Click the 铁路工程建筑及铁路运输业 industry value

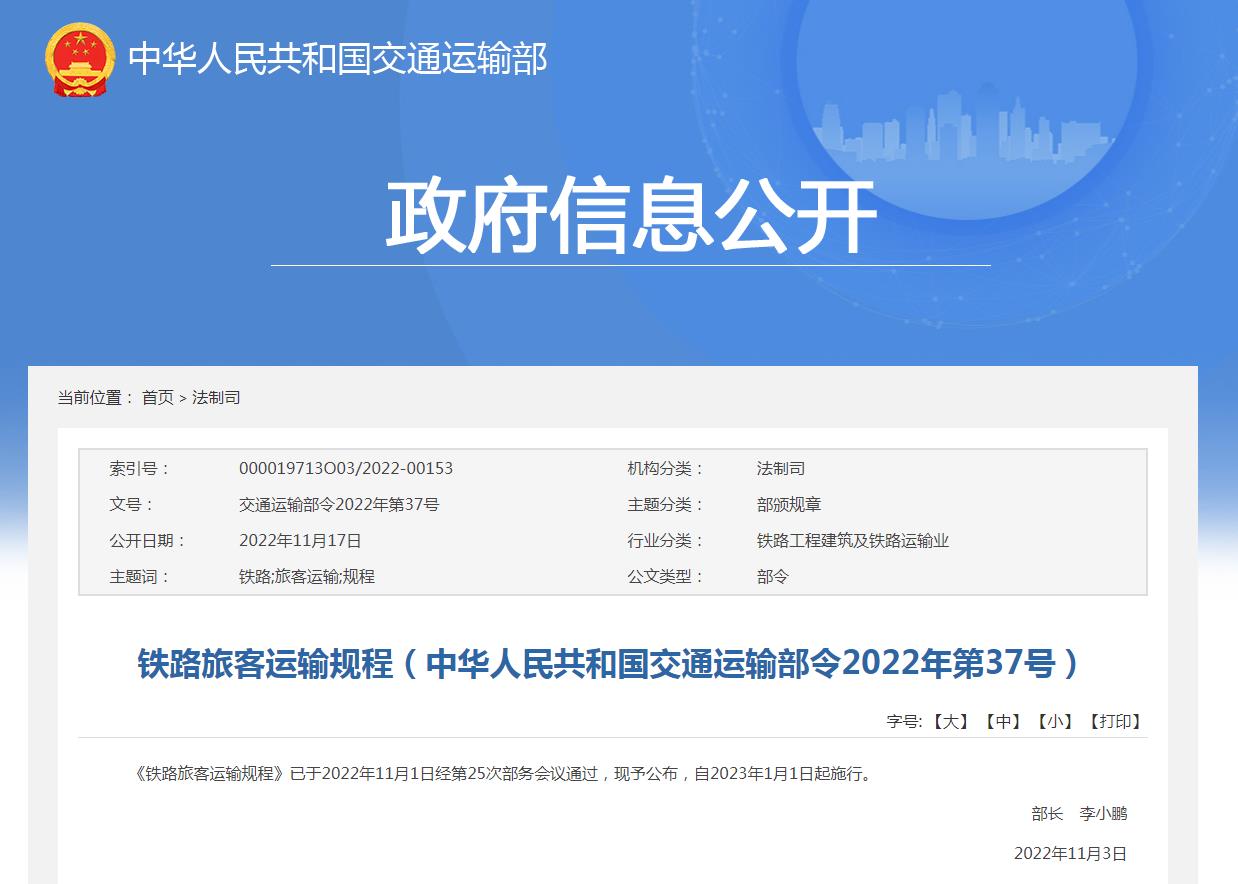tap(853, 540)
